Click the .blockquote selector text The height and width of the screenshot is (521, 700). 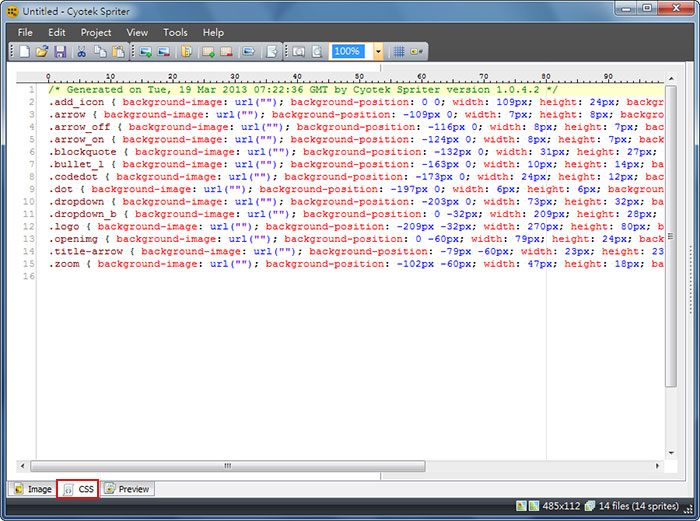coord(83,152)
